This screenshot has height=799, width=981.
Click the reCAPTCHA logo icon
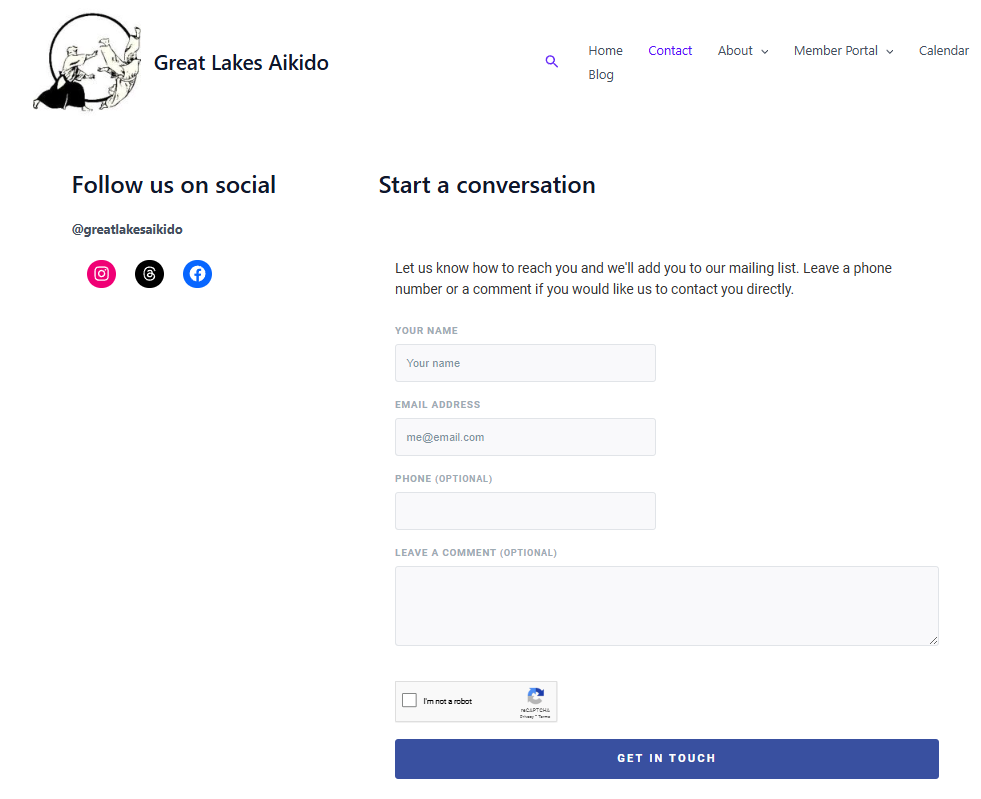pyautogui.click(x=536, y=696)
